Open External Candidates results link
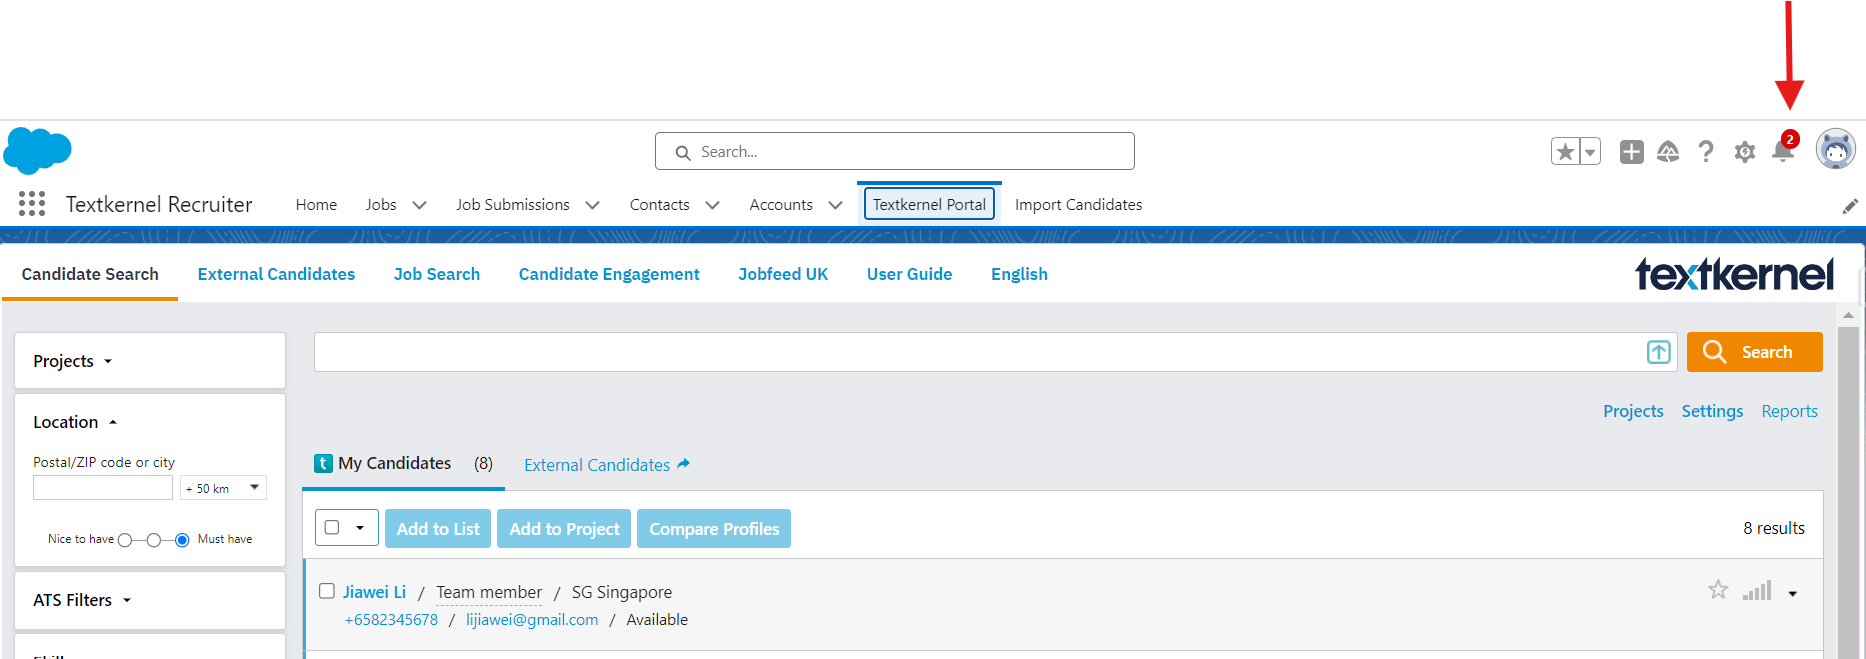The height and width of the screenshot is (659, 1866). (597, 465)
